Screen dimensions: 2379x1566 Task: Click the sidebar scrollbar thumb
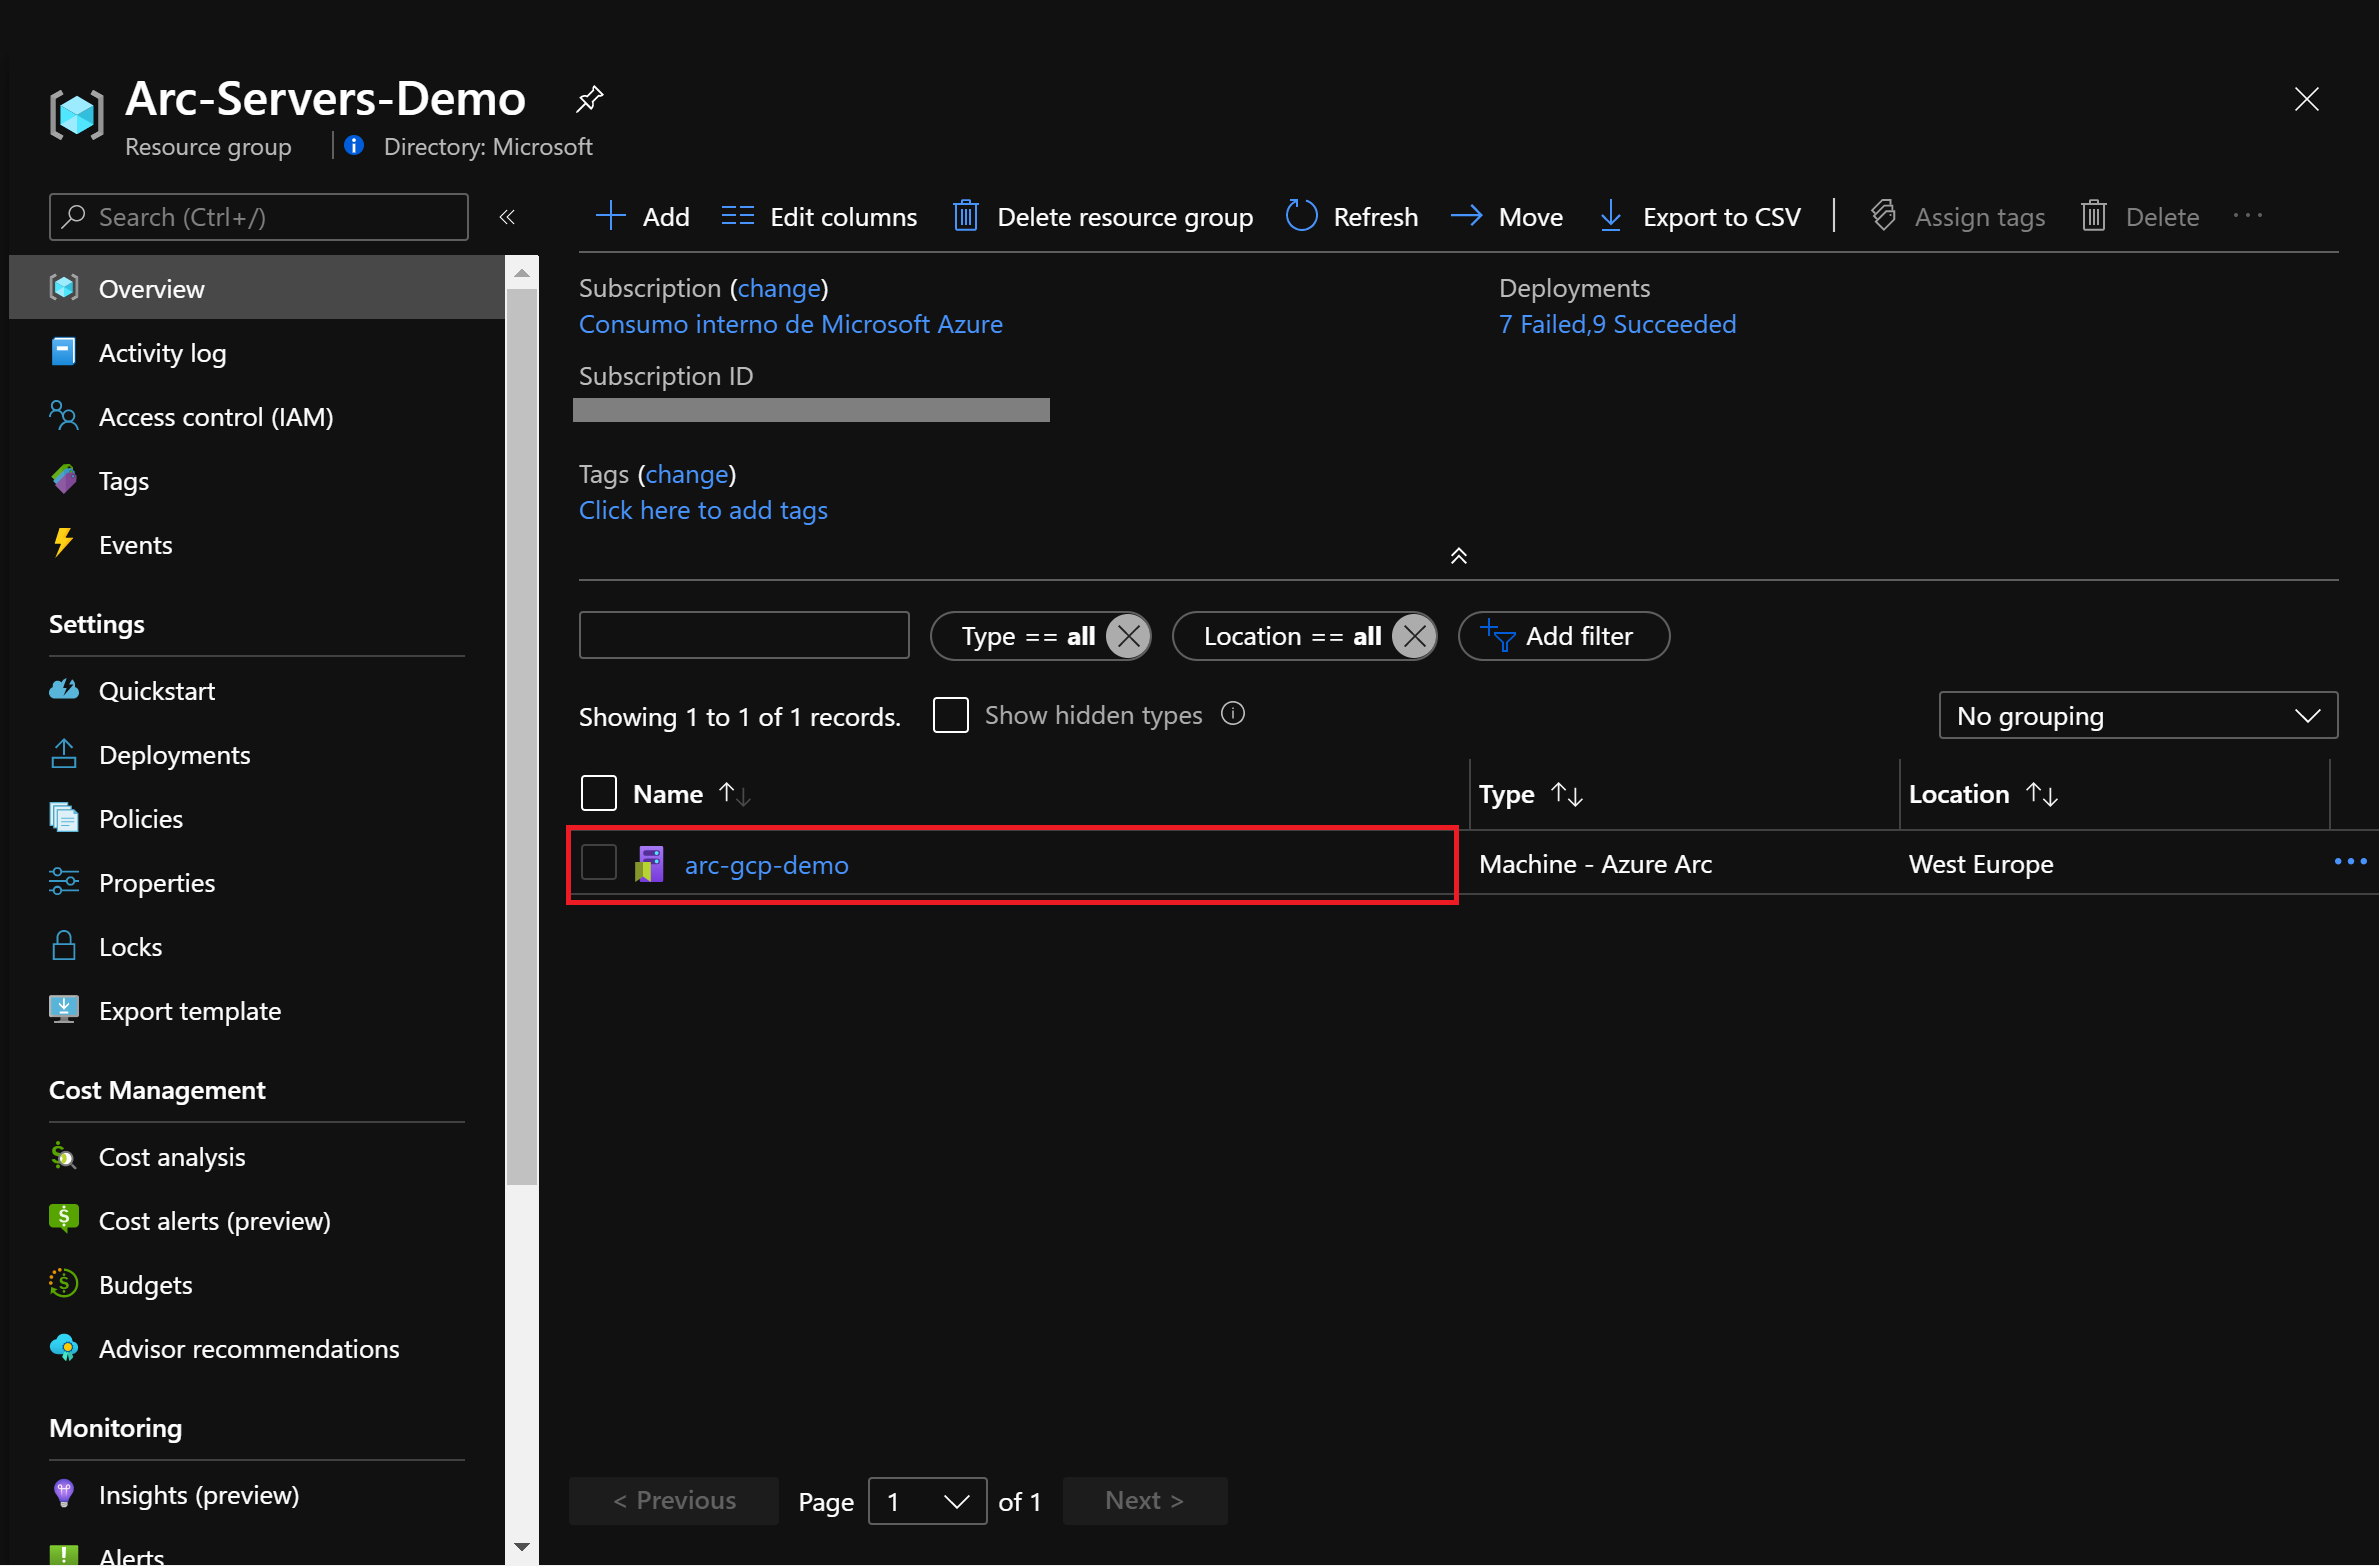tap(521, 738)
